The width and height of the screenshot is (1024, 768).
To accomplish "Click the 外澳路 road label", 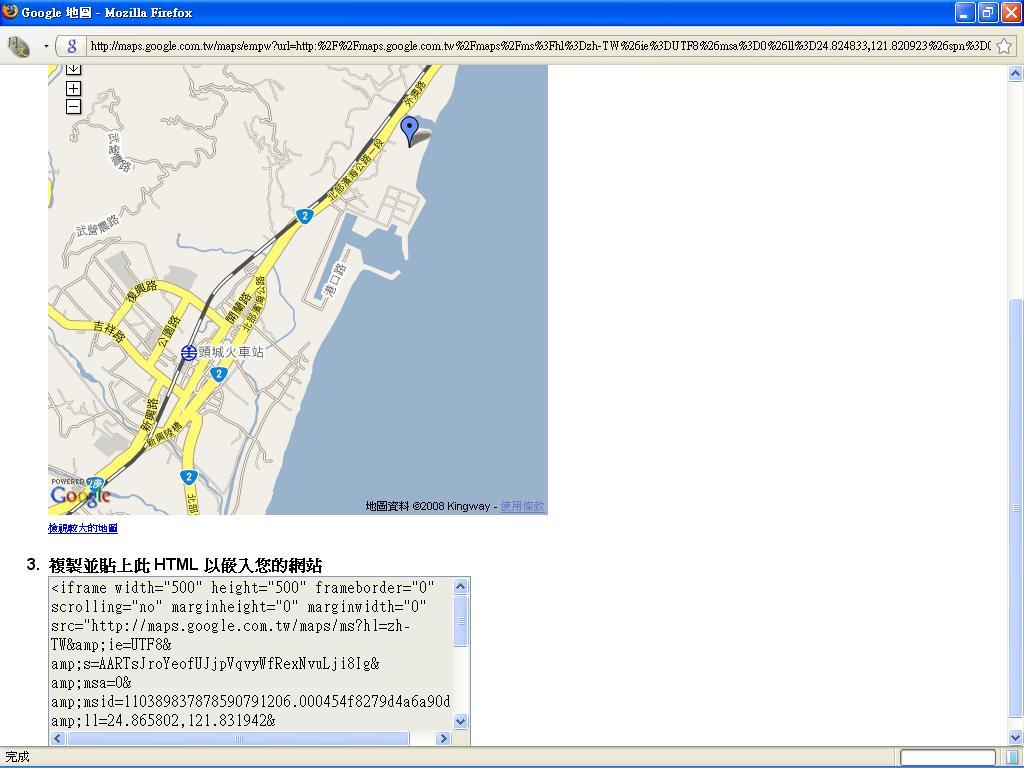I will [413, 93].
